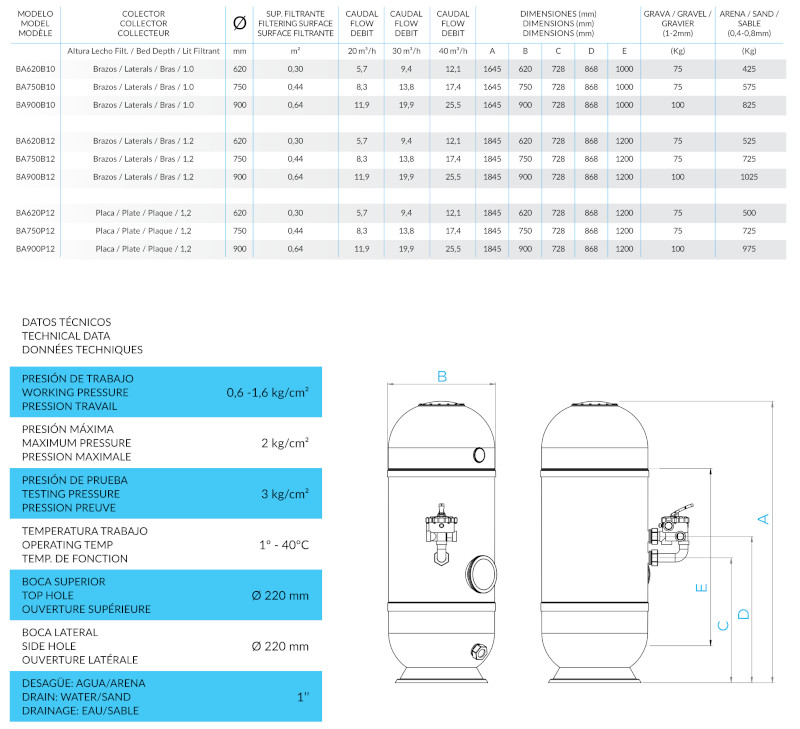Click the ARENA / SAND / SABLE column header
This screenshot has width=800, height=729.
[749, 23]
